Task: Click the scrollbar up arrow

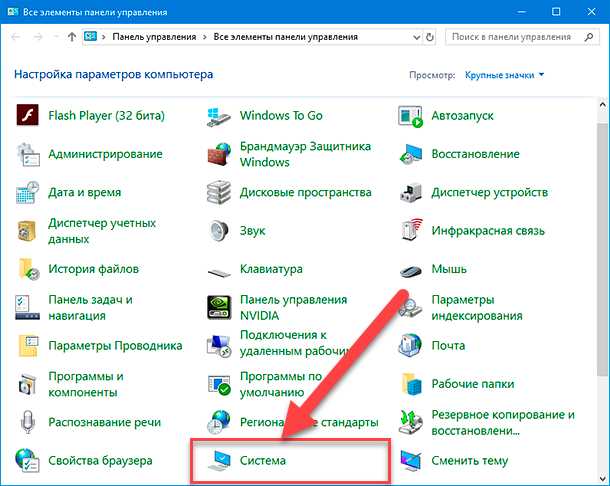Action: coord(603,104)
